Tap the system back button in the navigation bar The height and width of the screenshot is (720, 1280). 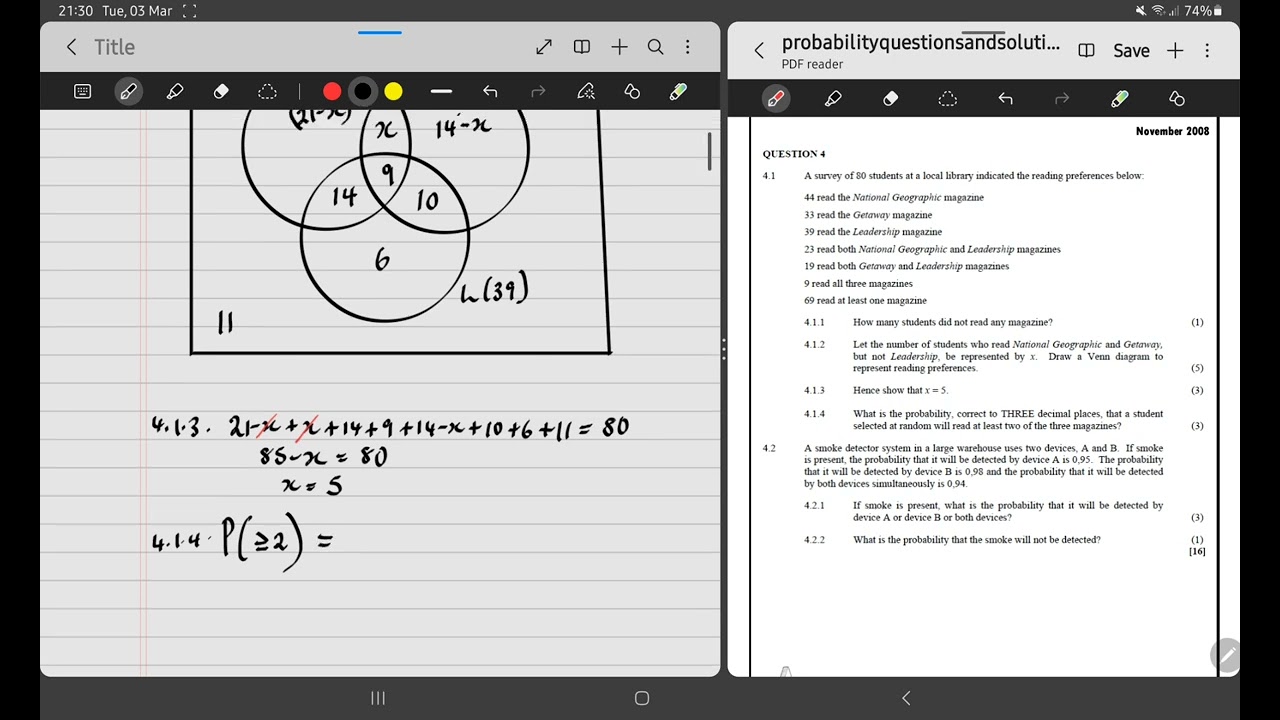(x=906, y=698)
